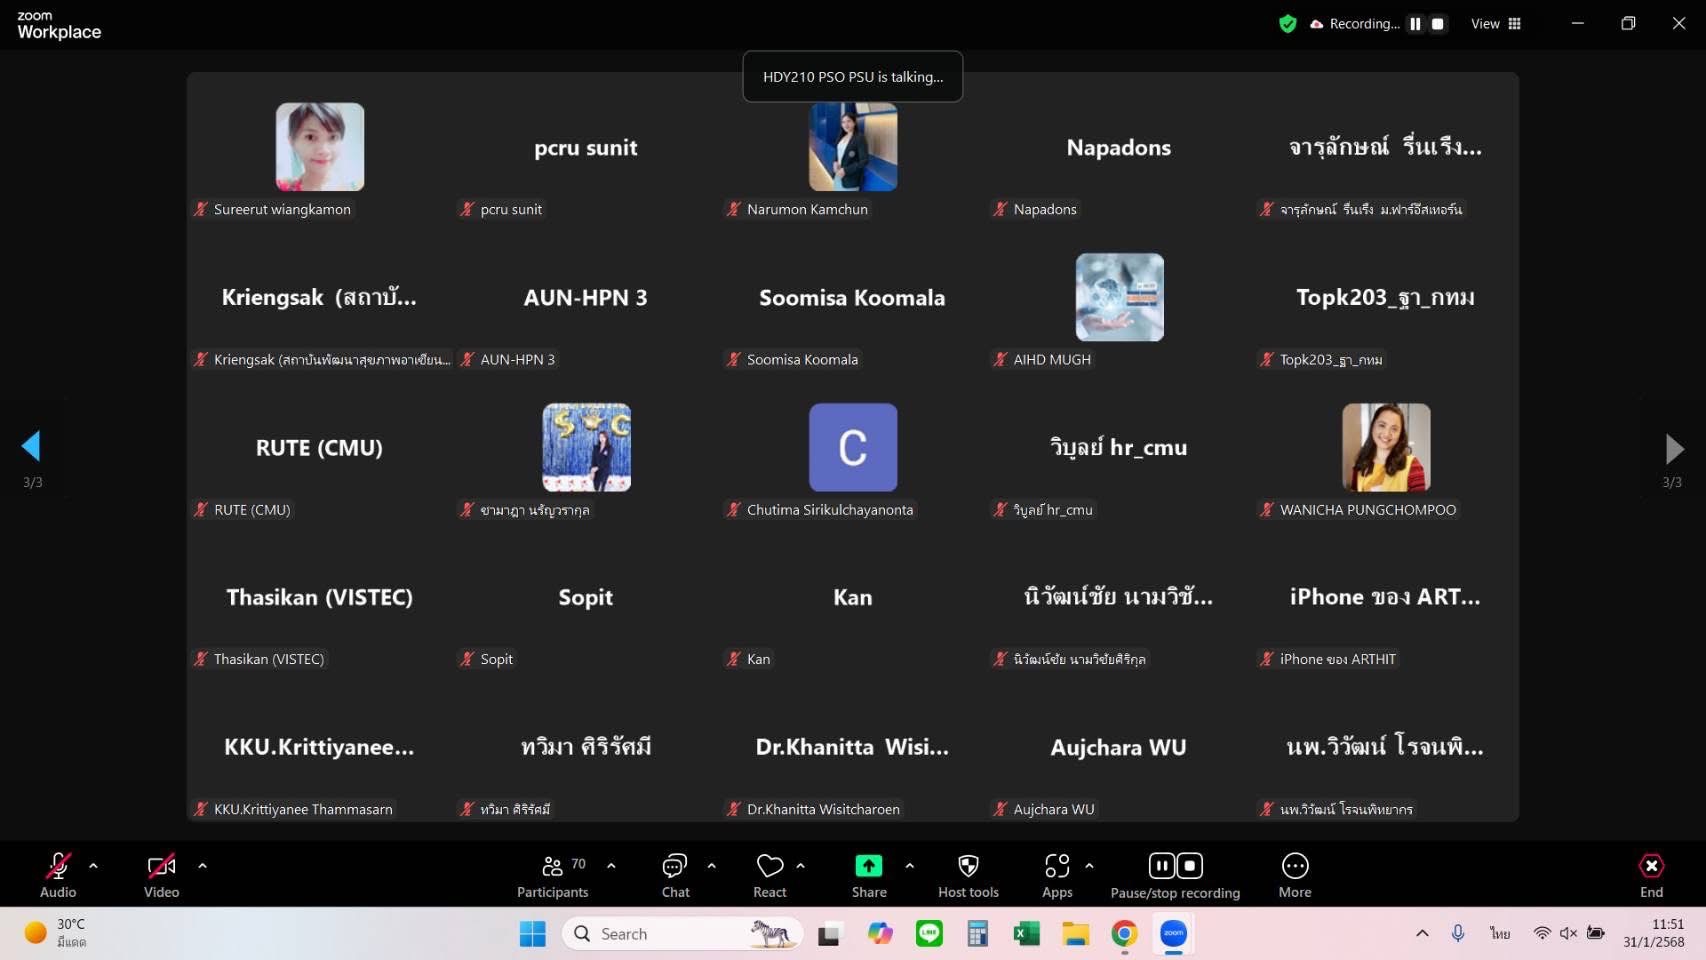Pause recording in the top bar
This screenshot has height=960, width=1706.
pos(1415,24)
